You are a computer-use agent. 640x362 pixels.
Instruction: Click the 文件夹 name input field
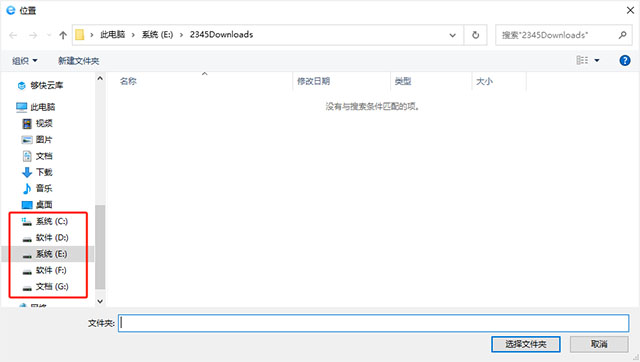pyautogui.click(x=373, y=323)
